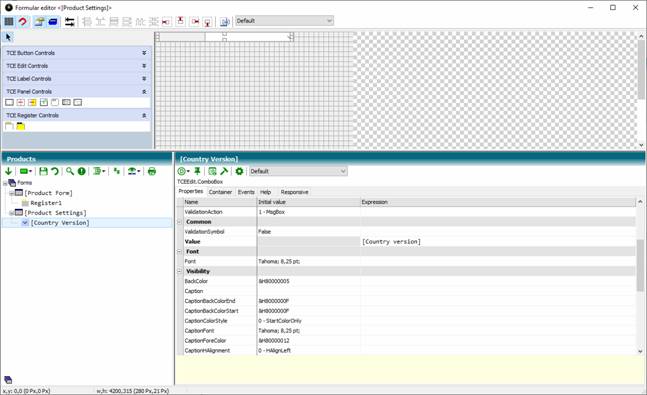Image resolution: width=647 pixels, height=395 pixels.
Task: Open the Default dropdown in properties toolbar
Action: point(298,171)
